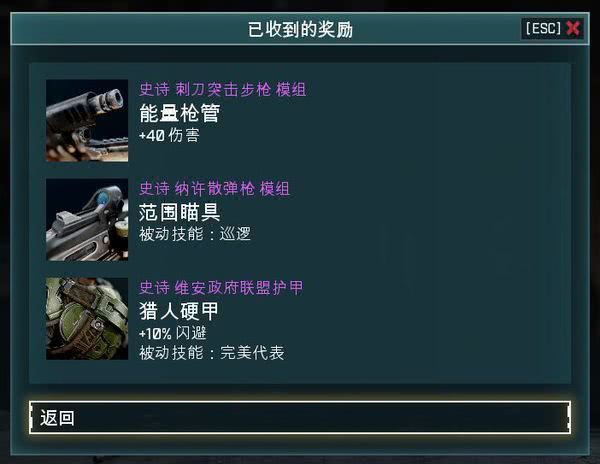
Task: Click the 返回 button
Action: (x=300, y=417)
